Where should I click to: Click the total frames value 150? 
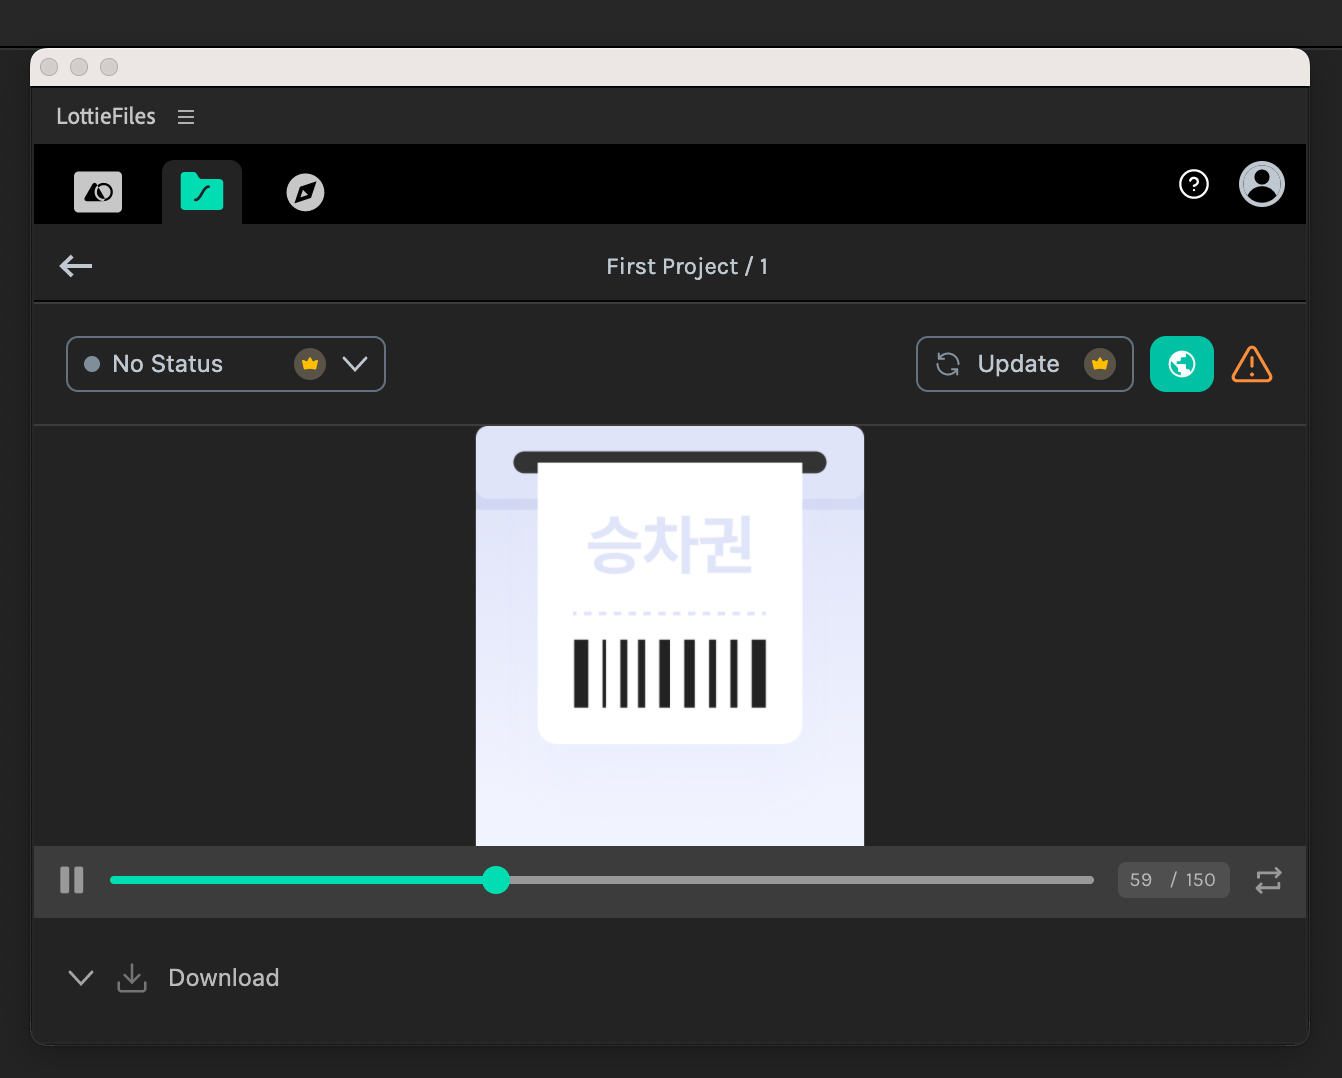pyautogui.click(x=1200, y=880)
